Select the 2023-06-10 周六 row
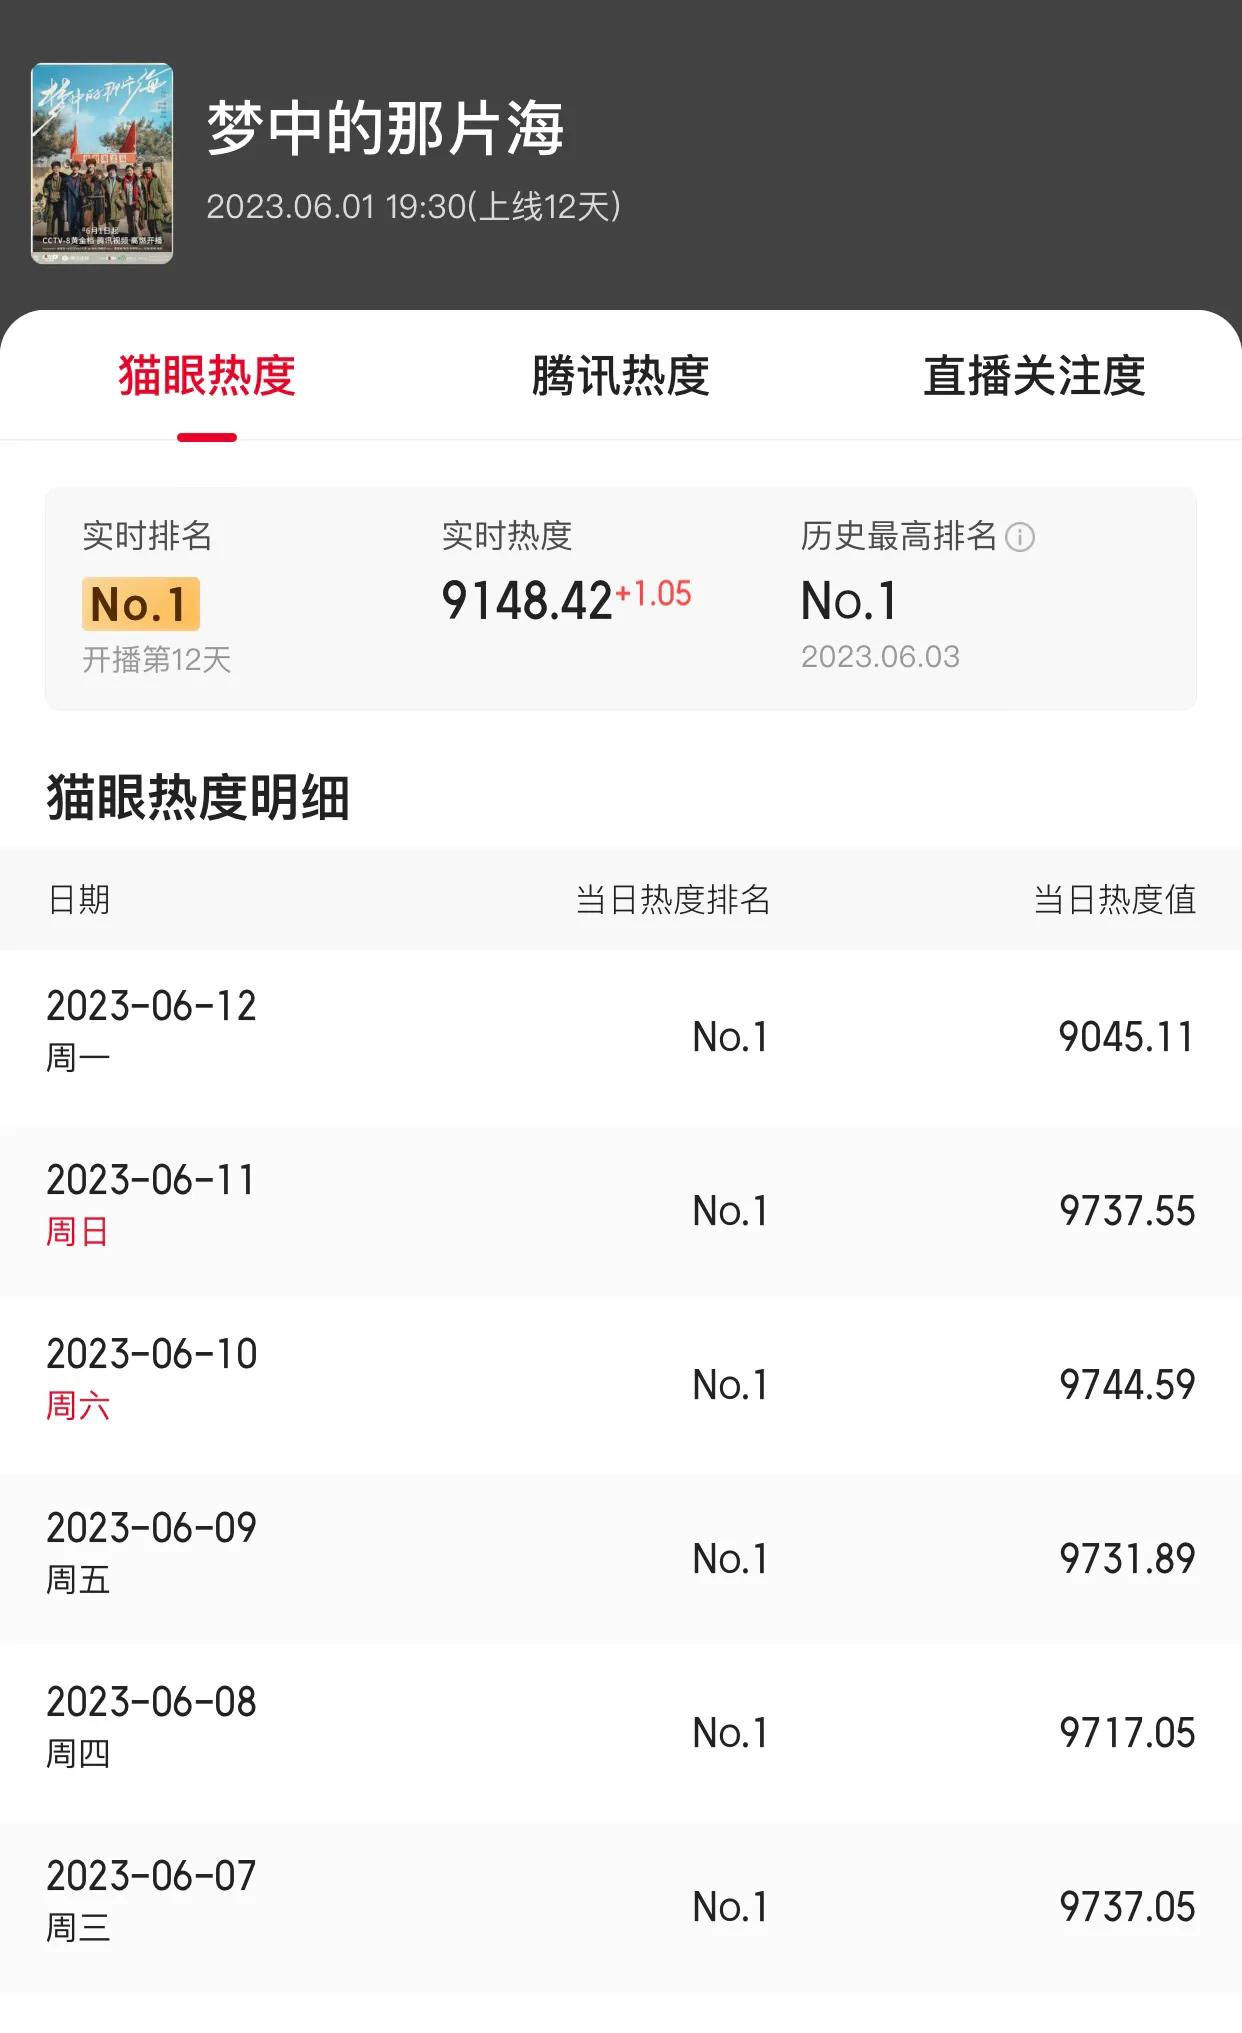Viewport: 1242px width, 2033px height. pyautogui.click(x=620, y=1385)
